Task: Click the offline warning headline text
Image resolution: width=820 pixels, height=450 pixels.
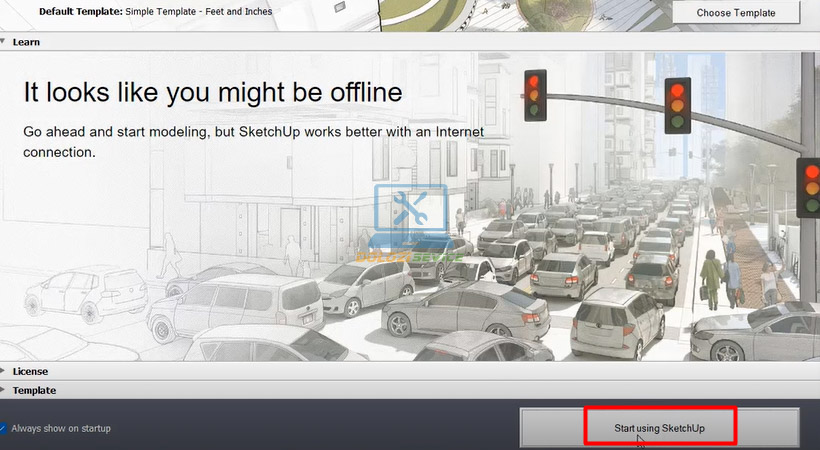Action: point(212,93)
